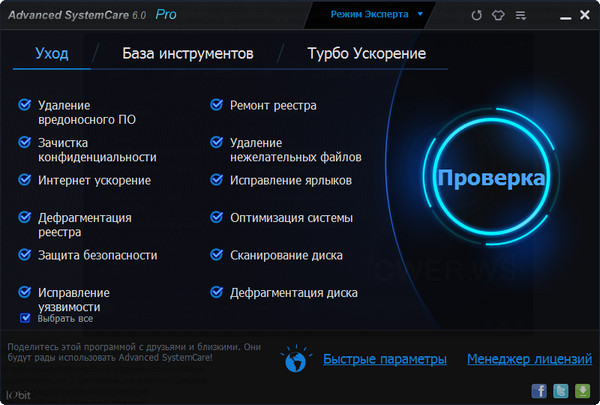Toggle the Ремонт реестра checkbox
This screenshot has height=405, width=600.
pos(215,105)
